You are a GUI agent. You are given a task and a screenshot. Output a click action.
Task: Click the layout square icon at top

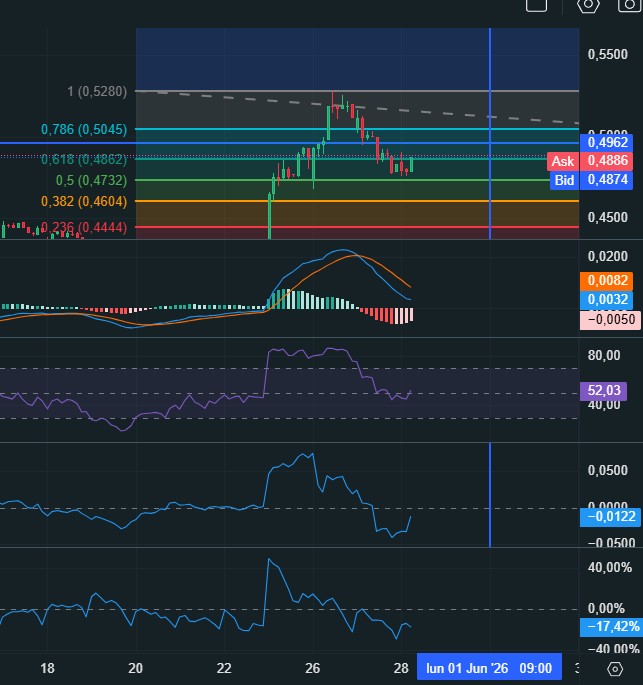tap(536, 5)
